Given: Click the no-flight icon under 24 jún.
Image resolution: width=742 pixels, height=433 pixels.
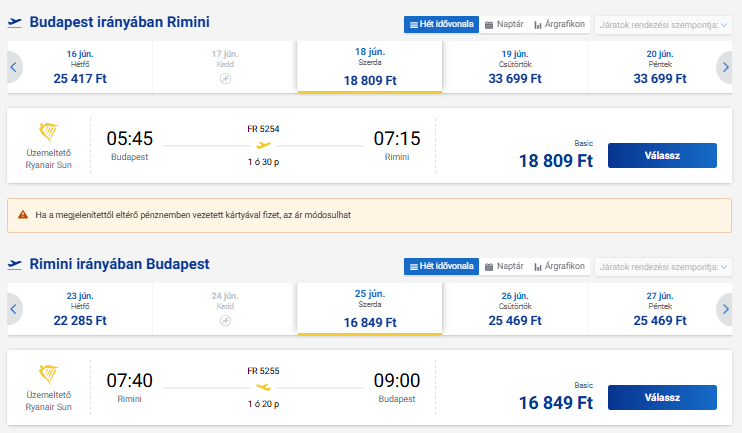Looking at the screenshot, I should click(225, 321).
